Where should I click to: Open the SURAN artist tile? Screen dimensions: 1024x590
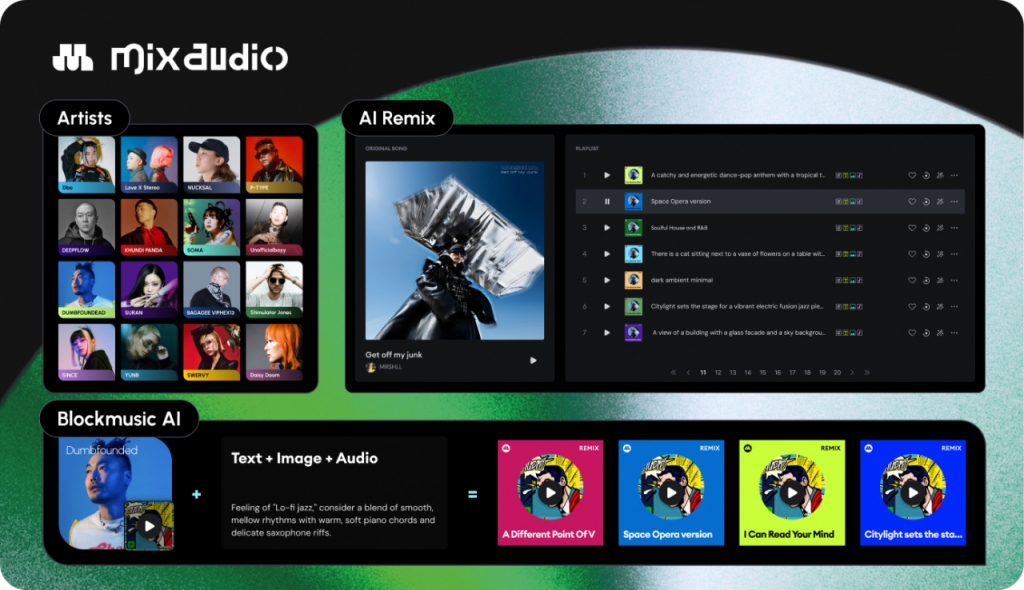click(x=149, y=290)
